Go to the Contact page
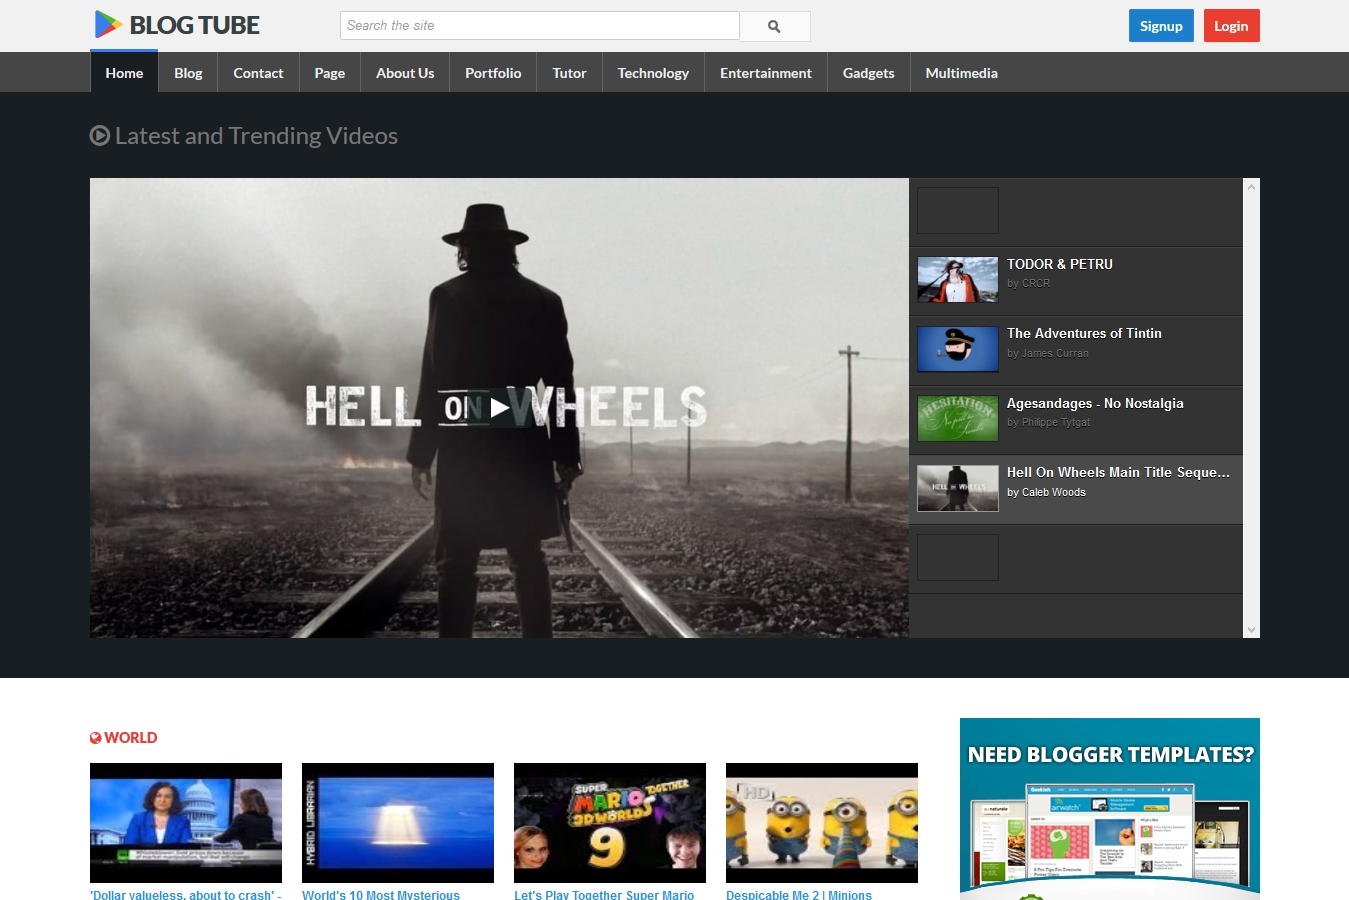Screen dimensions: 1349x900 coord(258,72)
